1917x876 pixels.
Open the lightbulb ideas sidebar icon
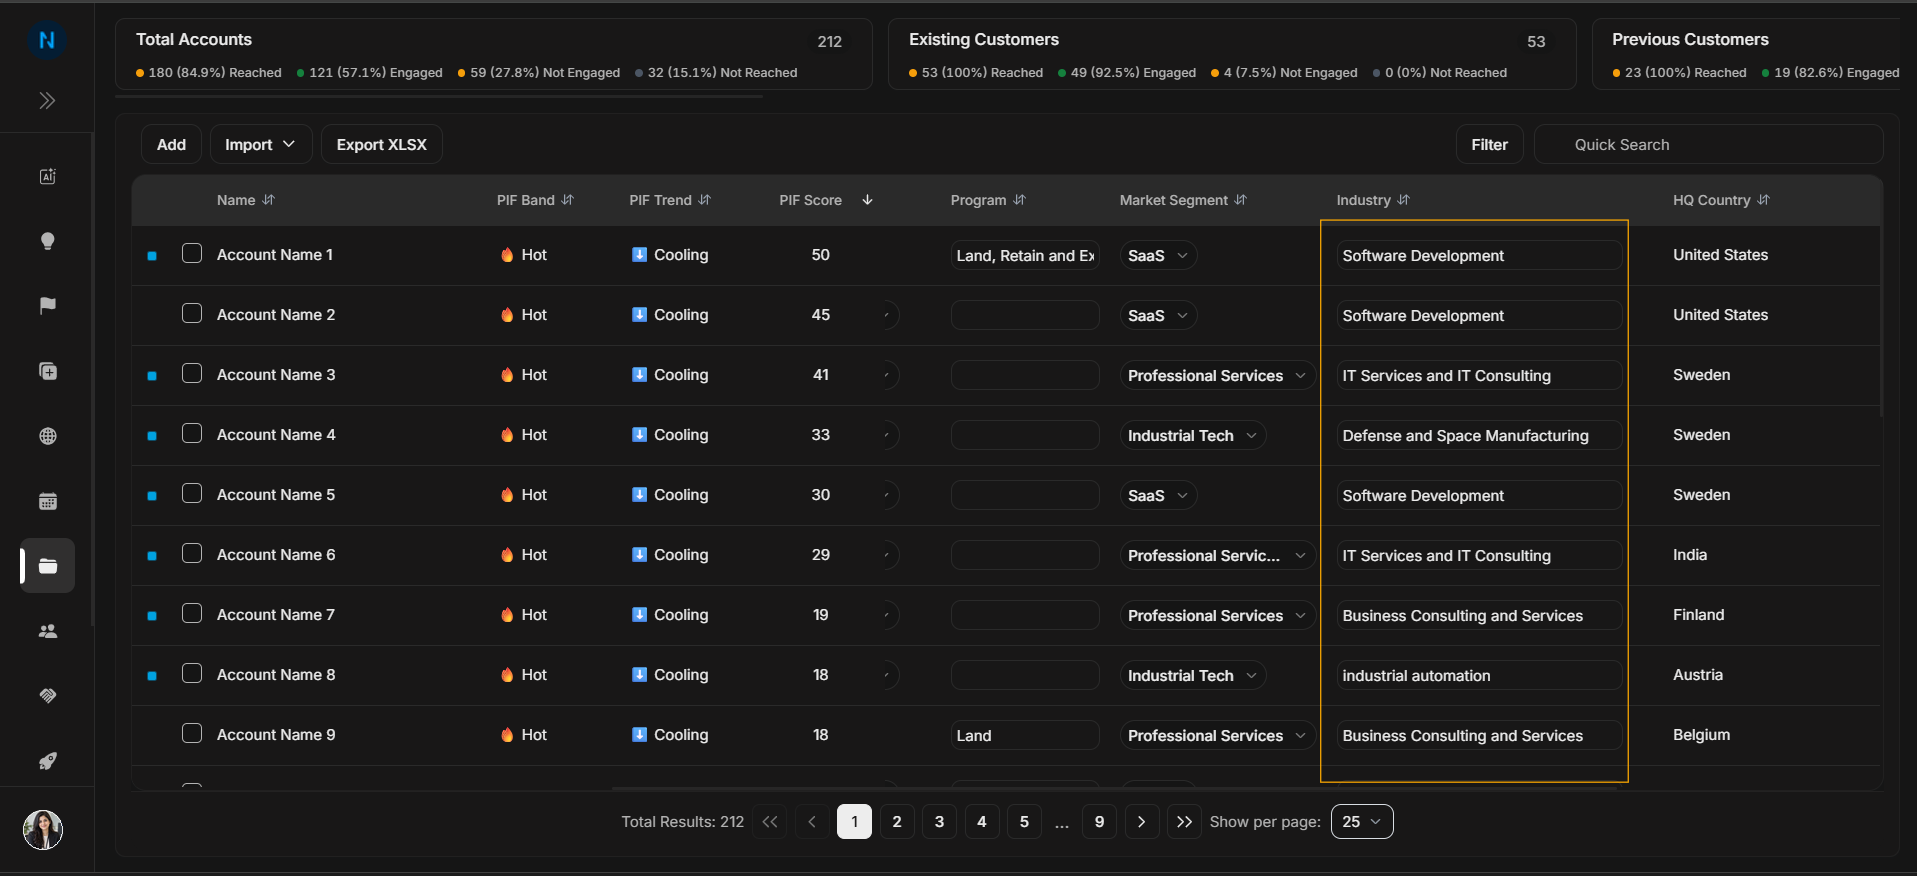(x=47, y=241)
